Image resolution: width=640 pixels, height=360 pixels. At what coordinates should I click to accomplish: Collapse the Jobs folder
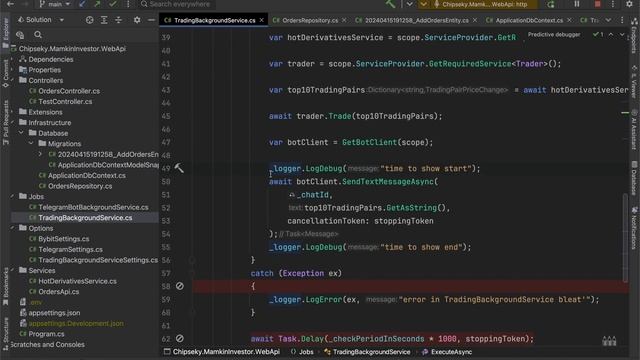(x=12, y=196)
